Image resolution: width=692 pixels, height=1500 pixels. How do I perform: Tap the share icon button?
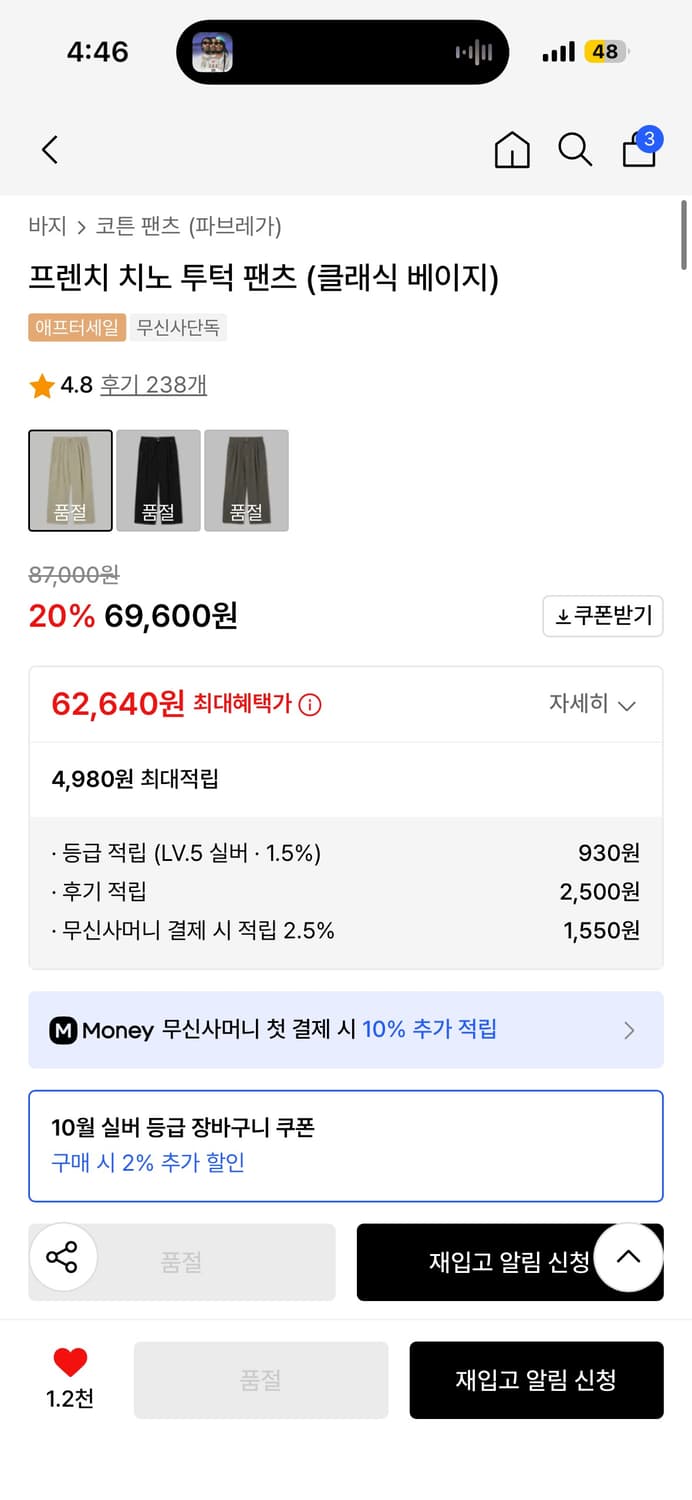pyautogui.click(x=62, y=1257)
